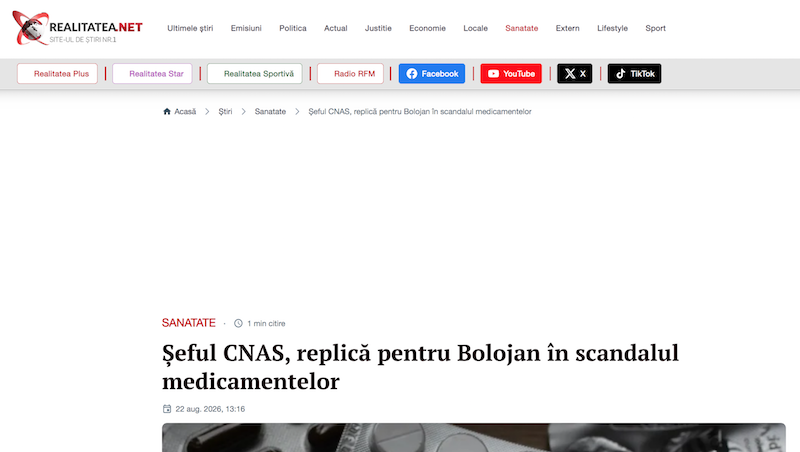Select the Sport menu item
Image resolution: width=800 pixels, height=452 pixels.
(x=655, y=28)
